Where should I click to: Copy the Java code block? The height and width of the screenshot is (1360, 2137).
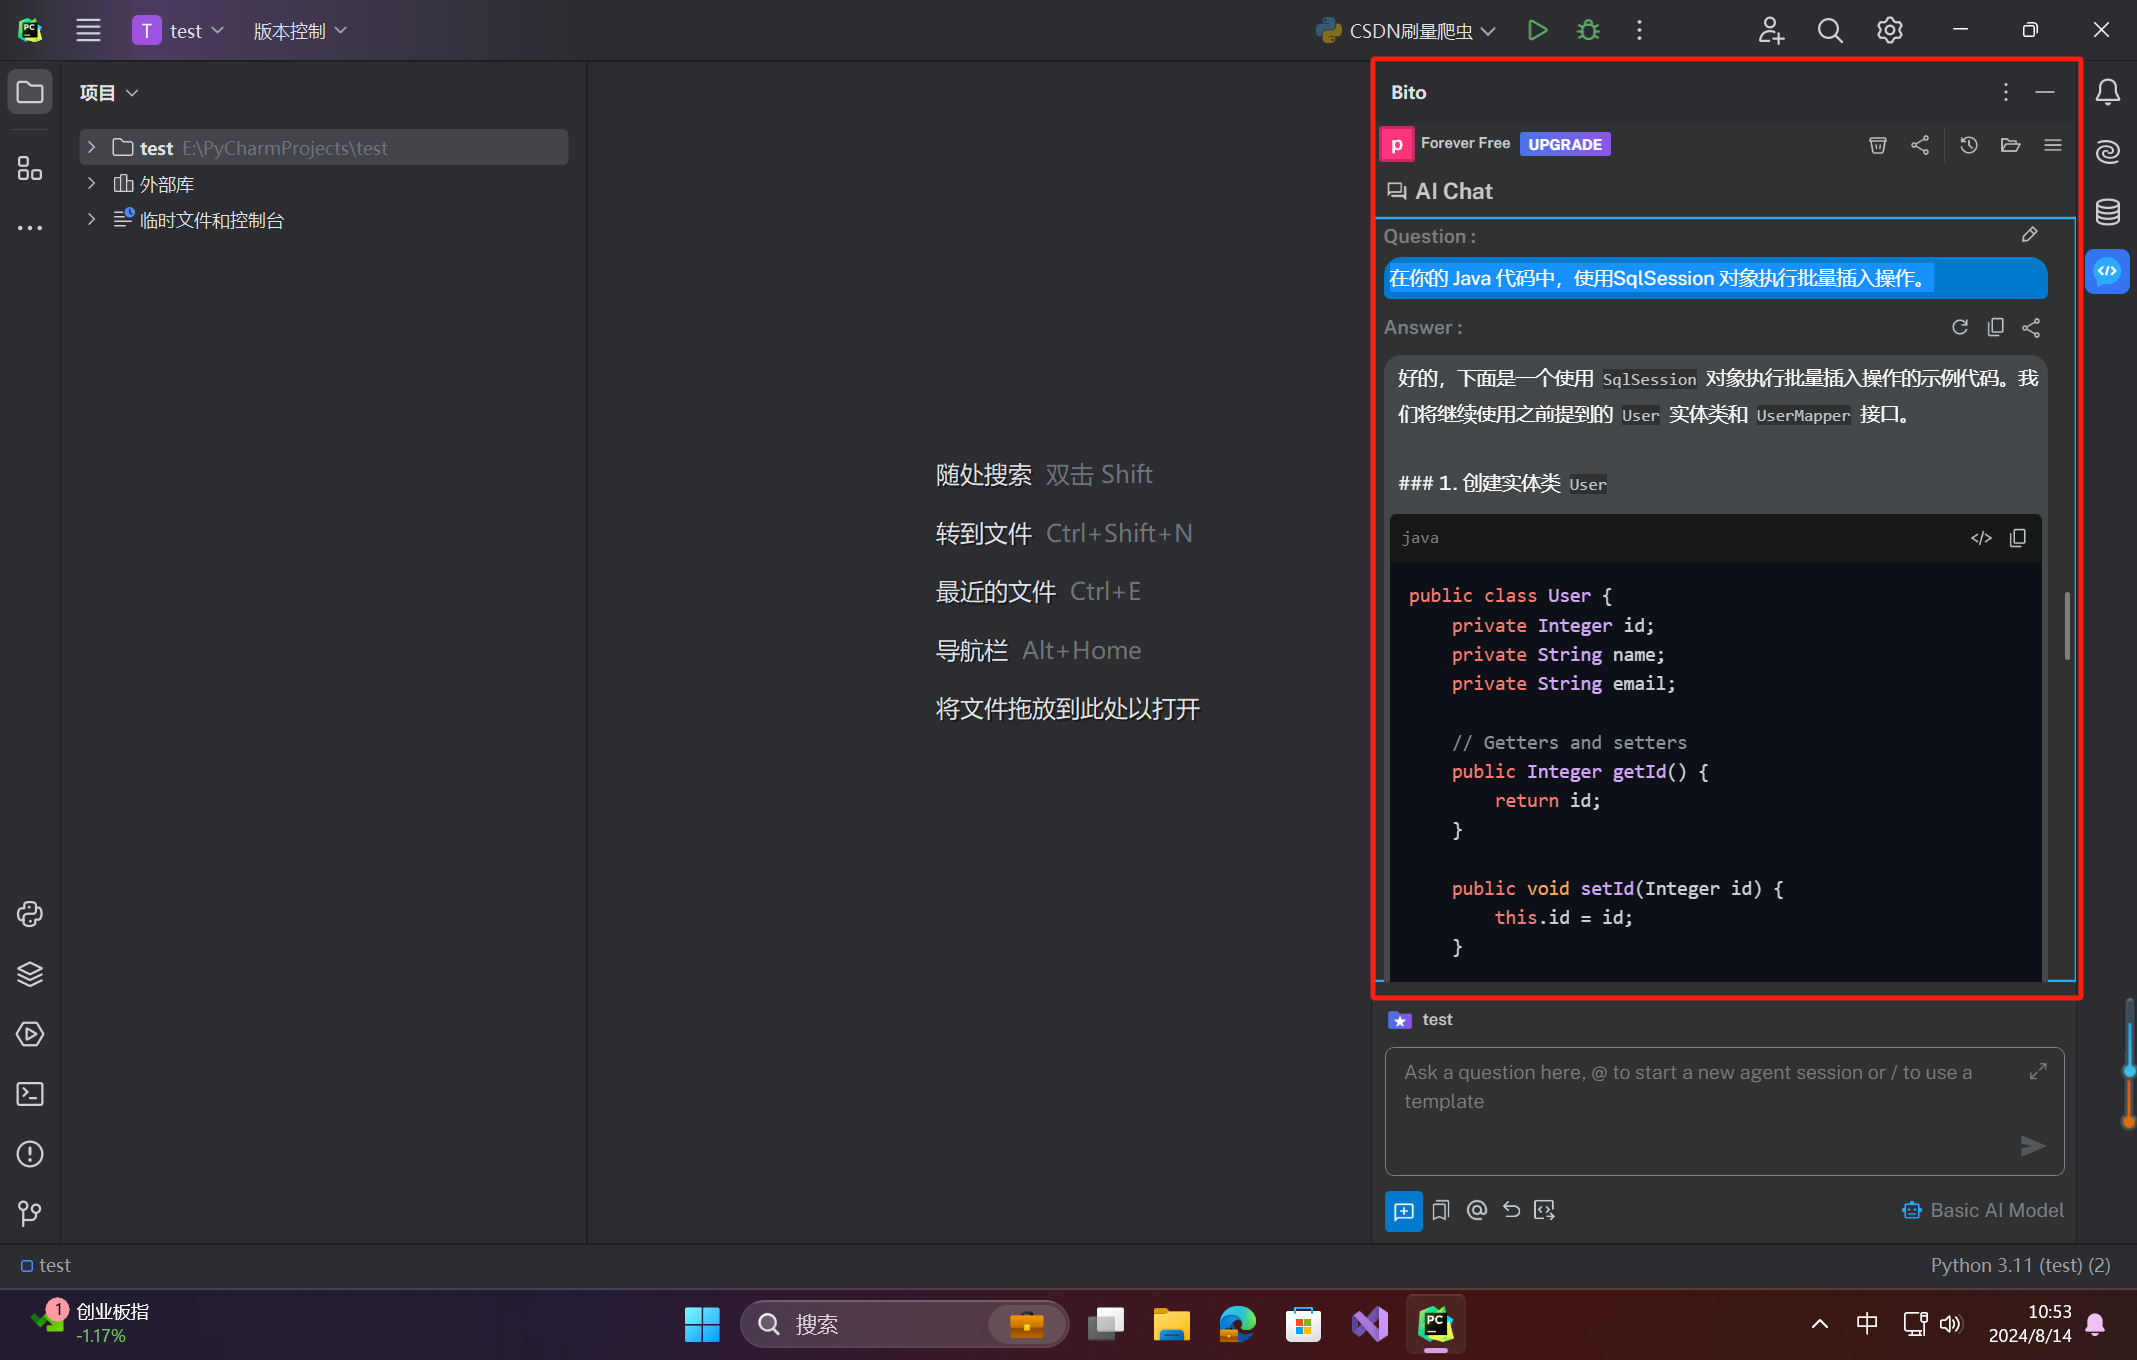point(2018,538)
